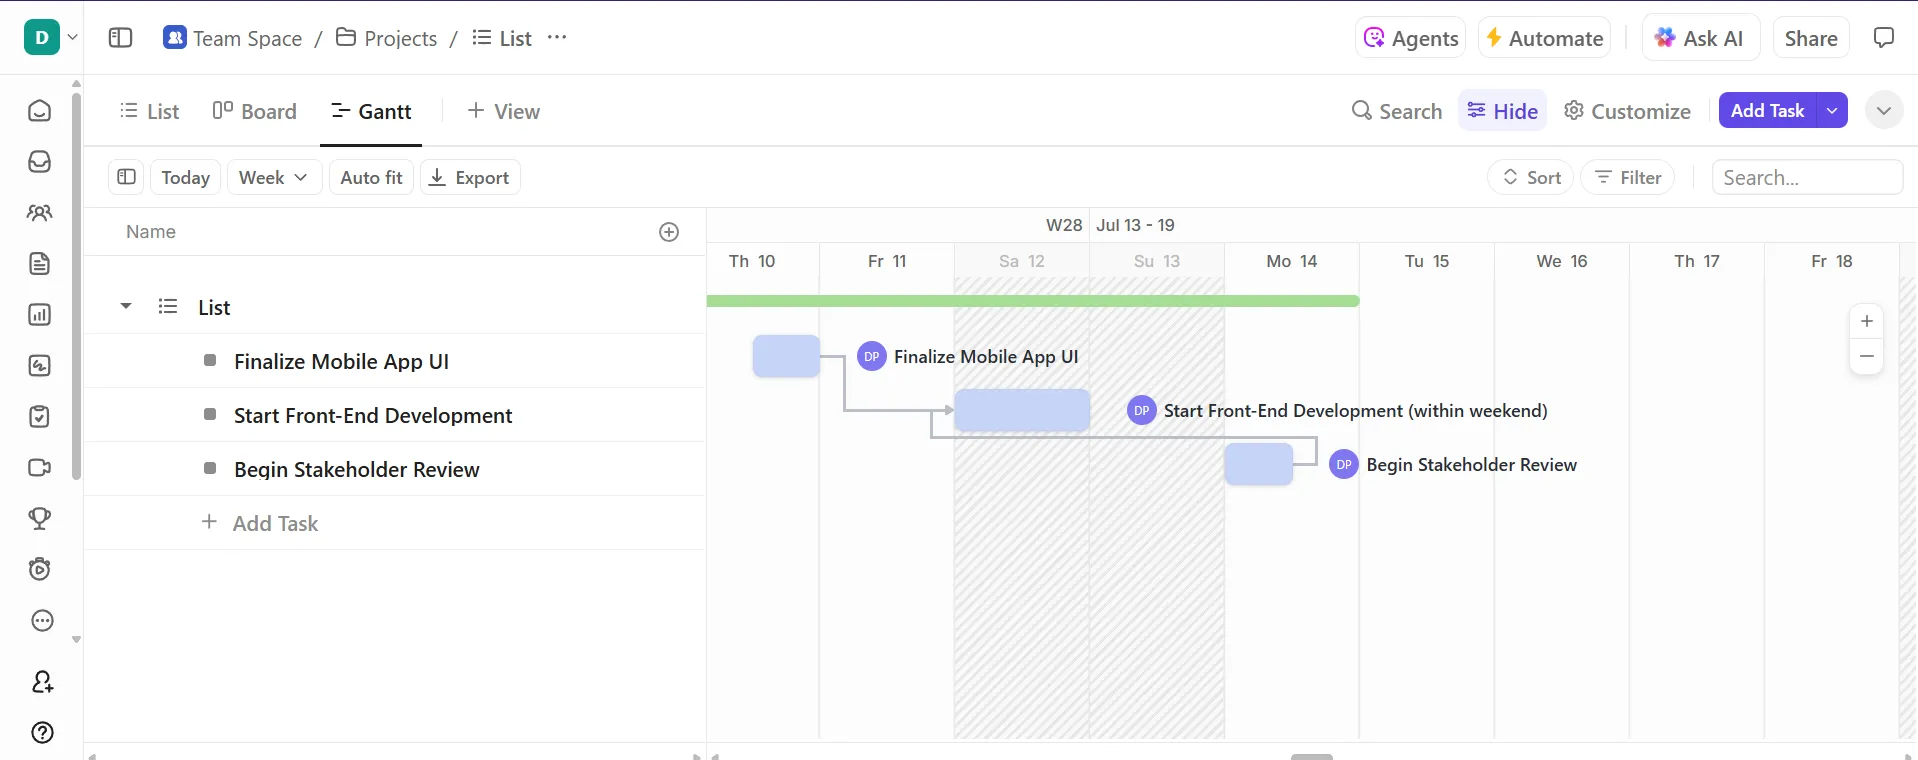This screenshot has height=760, width=1918.
Task: Open the Teams people icon in sidebar
Action: (x=40, y=213)
